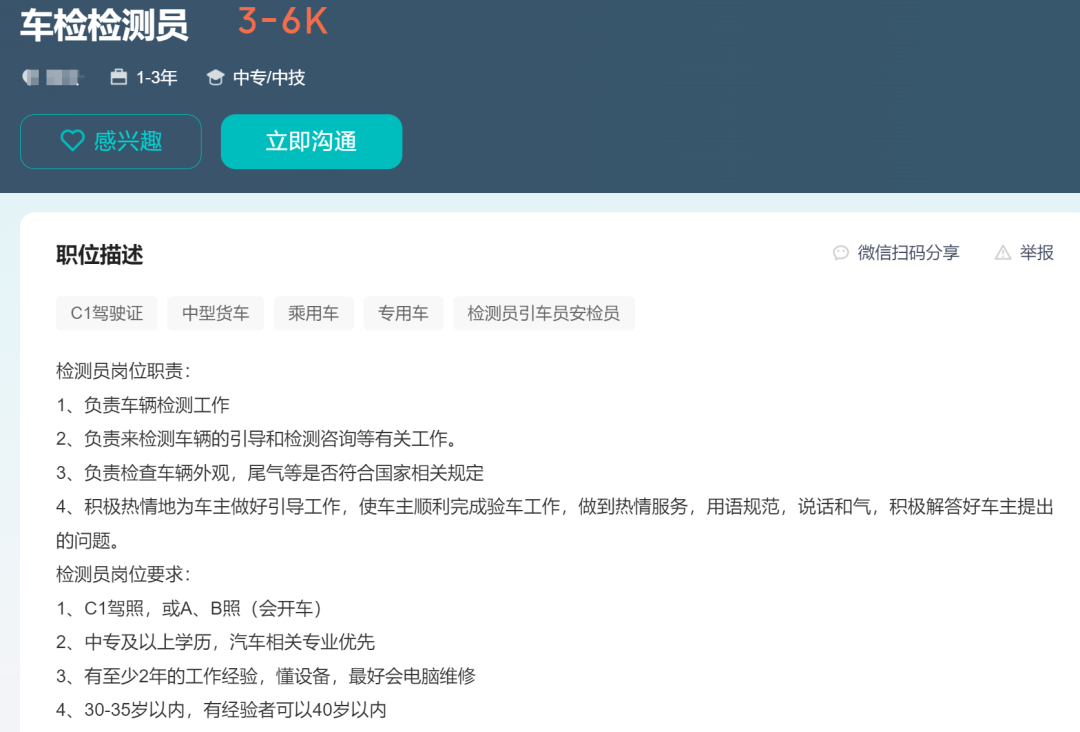Click the 有至少2年的工作经验 requirement line

point(266,676)
